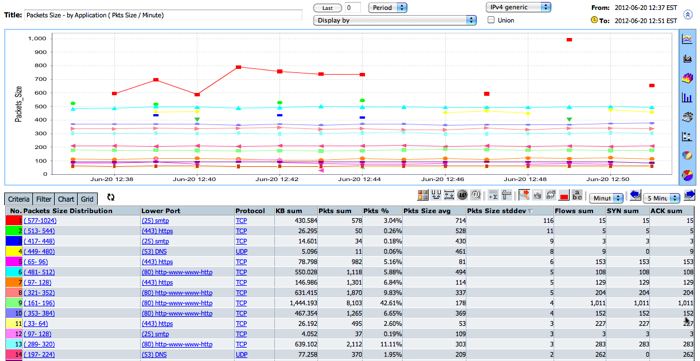
Task: Click the T-shaped ruler layout icon
Action: tap(506, 195)
